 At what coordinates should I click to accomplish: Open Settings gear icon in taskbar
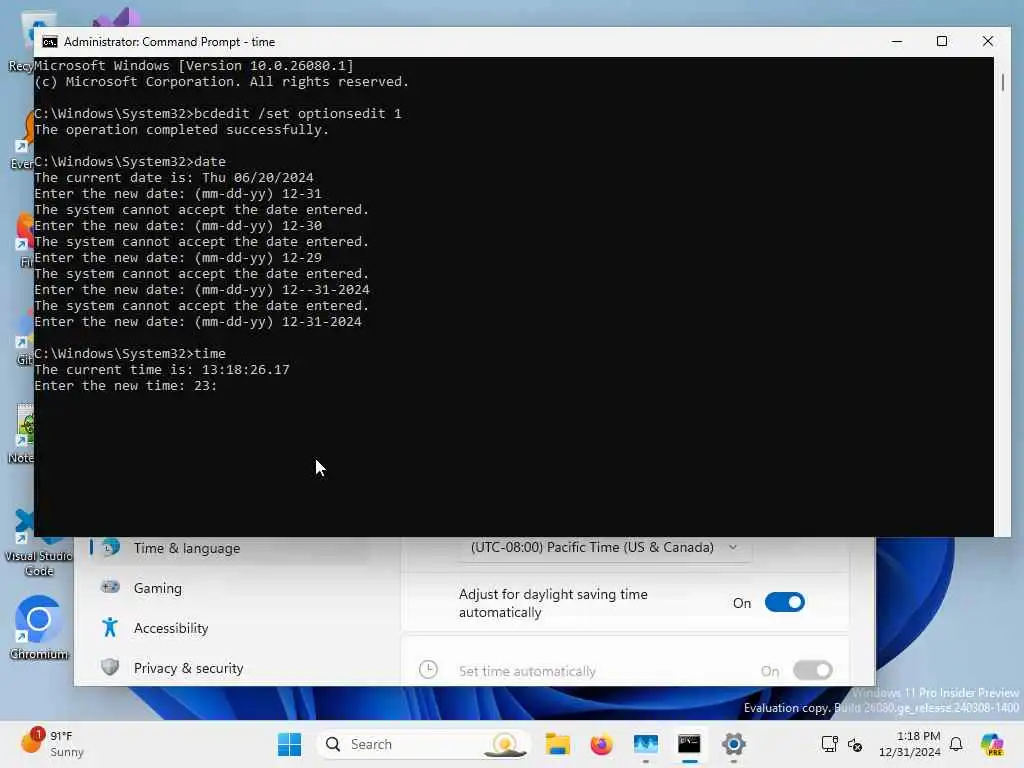click(733, 744)
